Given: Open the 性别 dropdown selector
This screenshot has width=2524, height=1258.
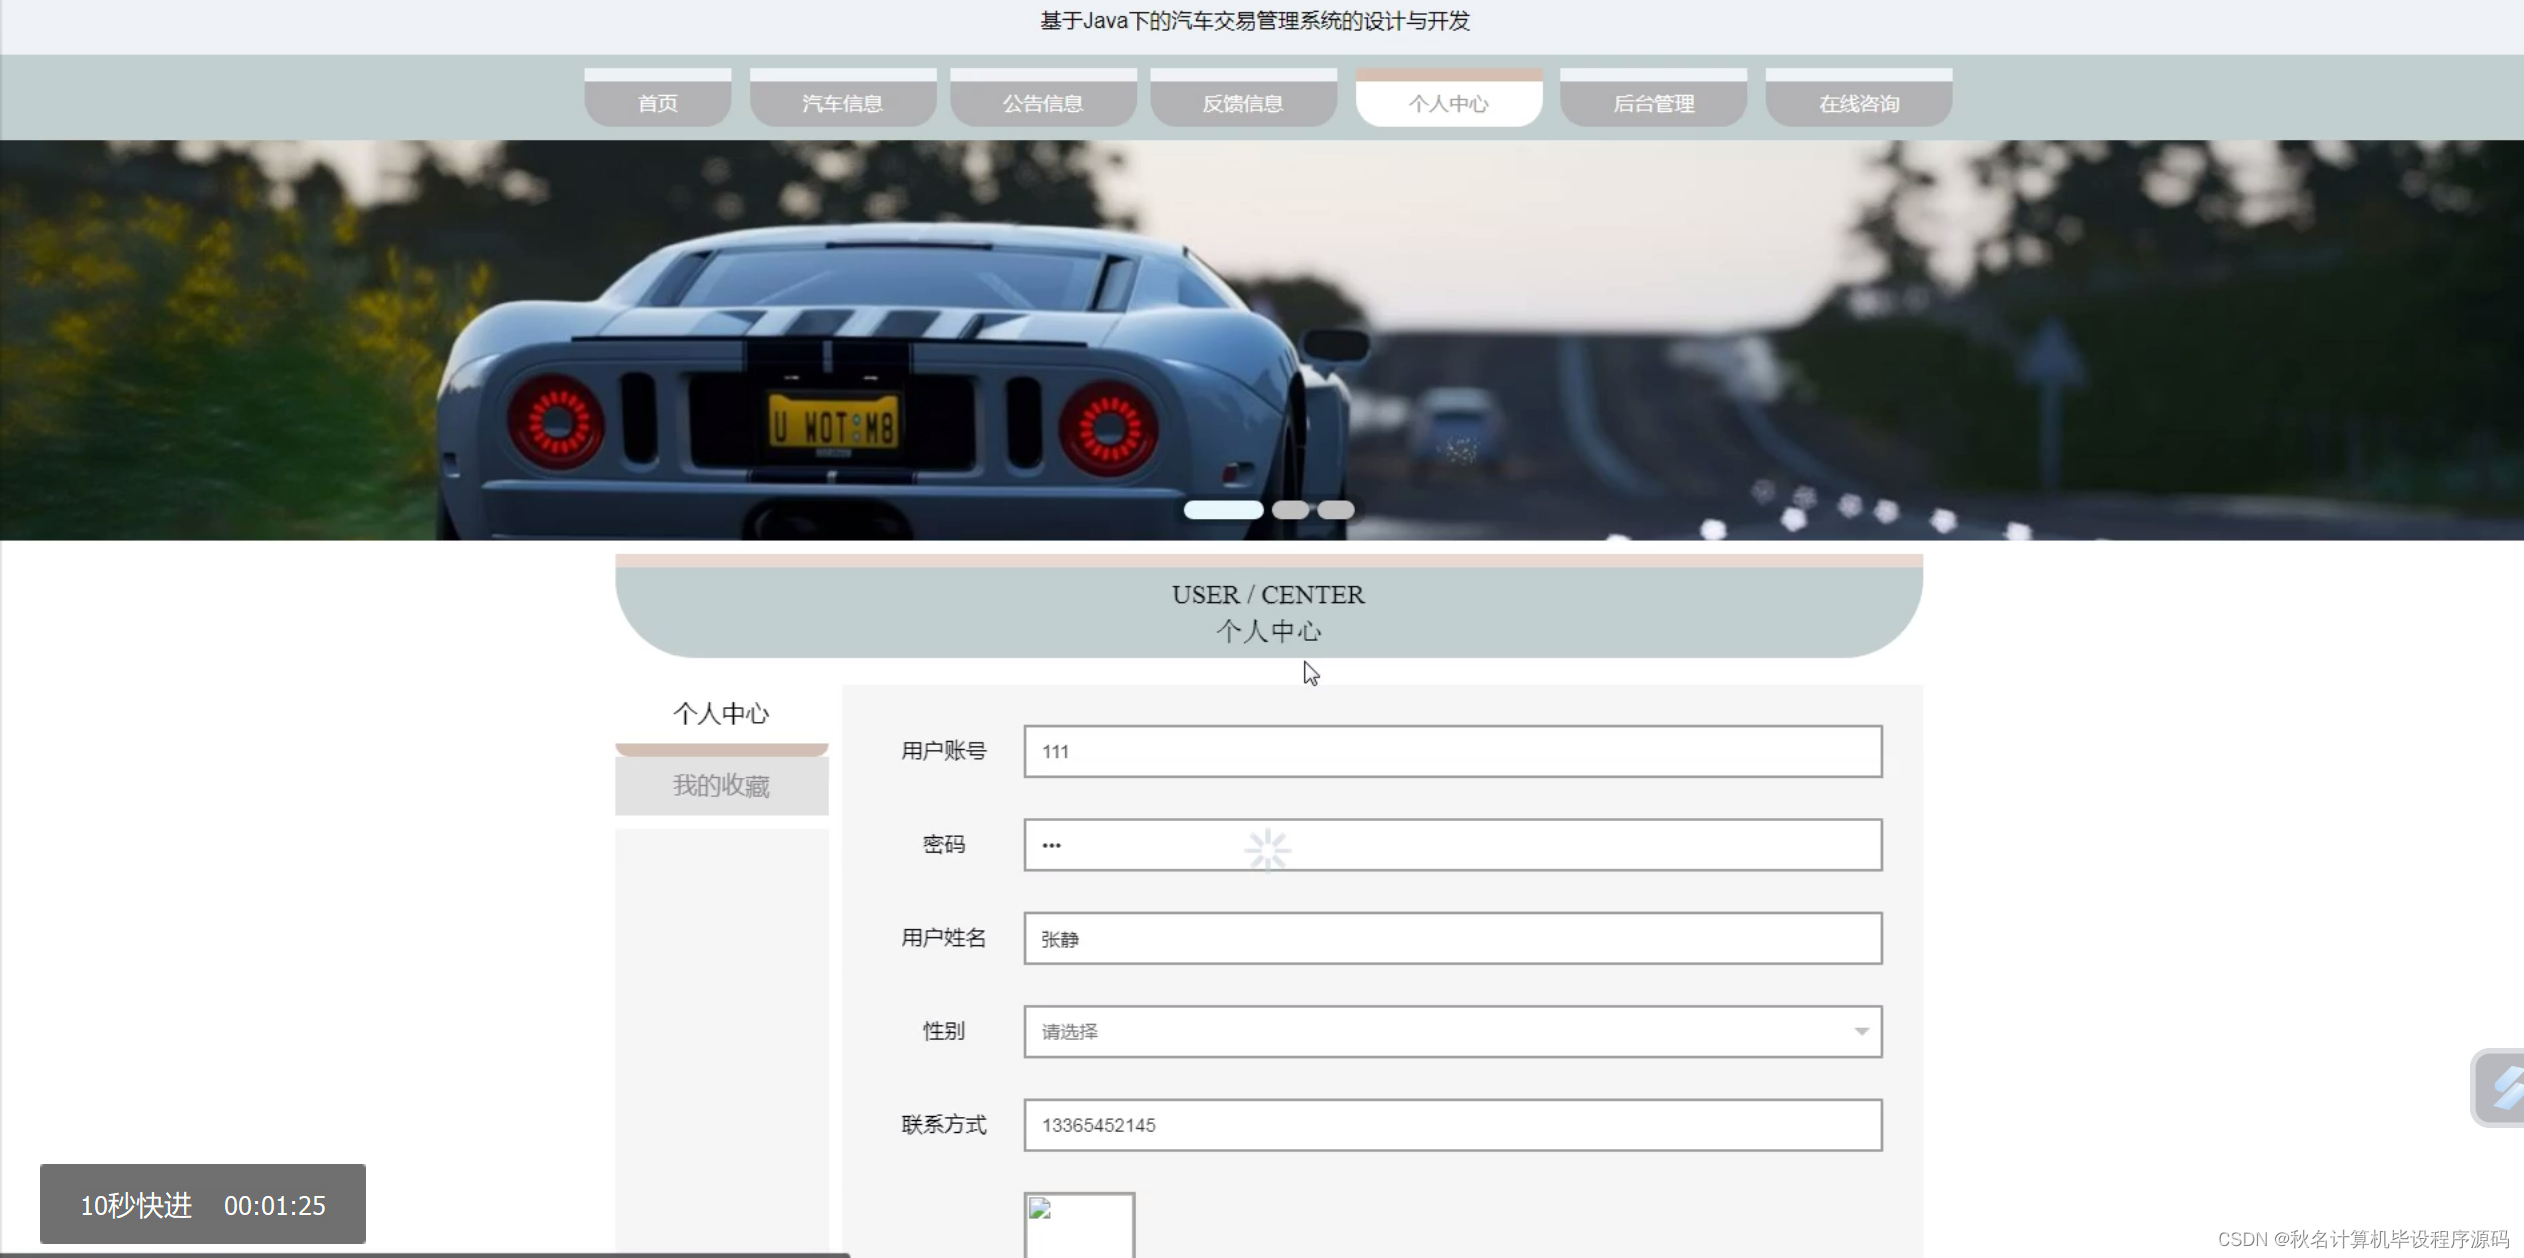Looking at the screenshot, I should coord(1450,1031).
